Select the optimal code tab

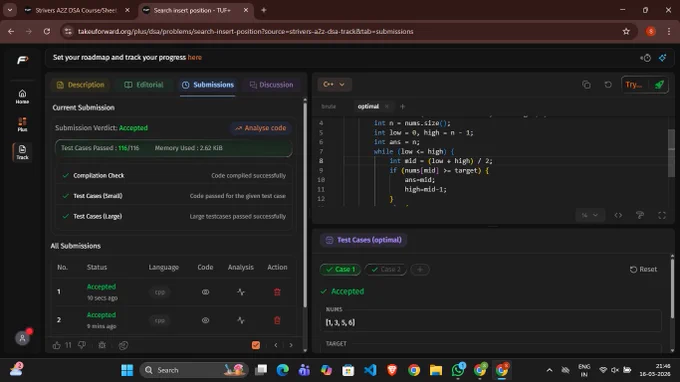(x=368, y=106)
